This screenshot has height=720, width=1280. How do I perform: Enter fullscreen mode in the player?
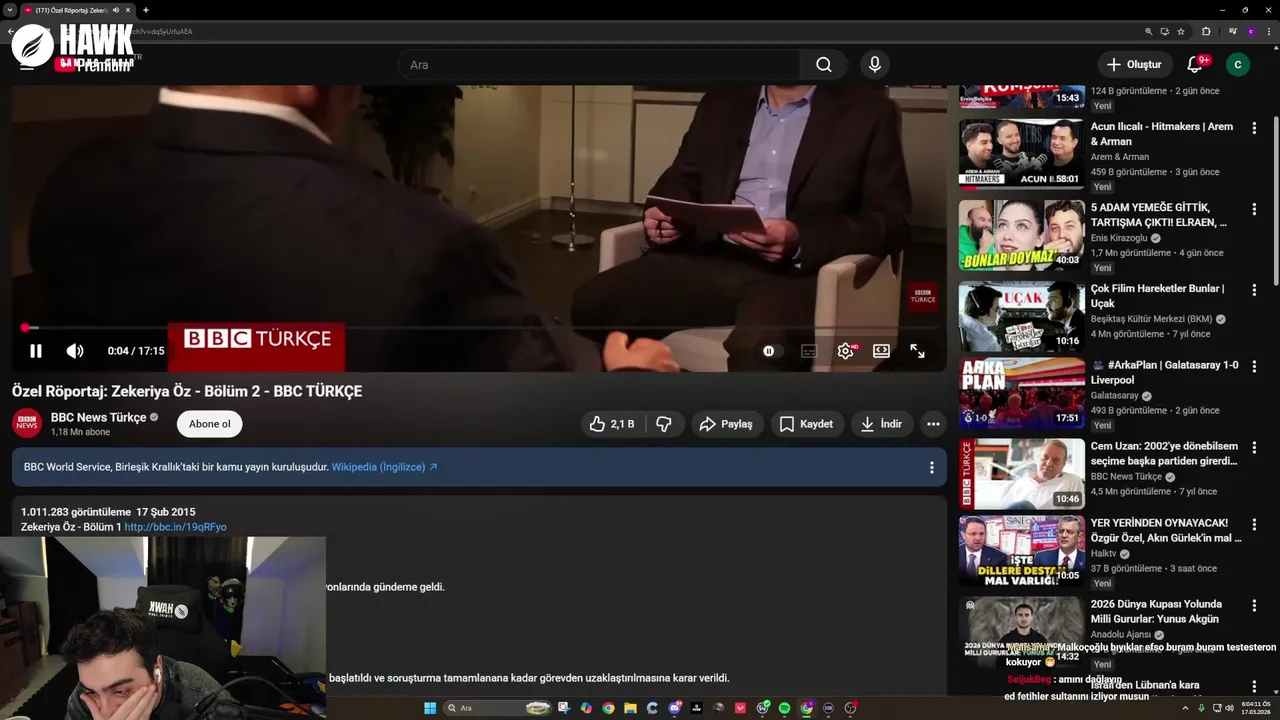(917, 351)
